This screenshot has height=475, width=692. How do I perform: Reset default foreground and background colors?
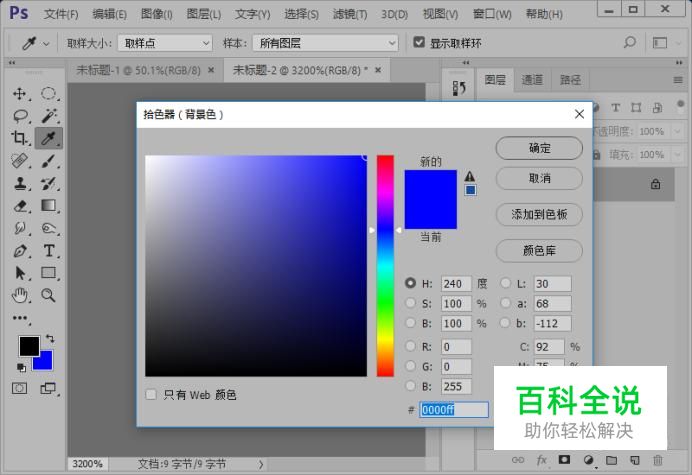click(21, 367)
